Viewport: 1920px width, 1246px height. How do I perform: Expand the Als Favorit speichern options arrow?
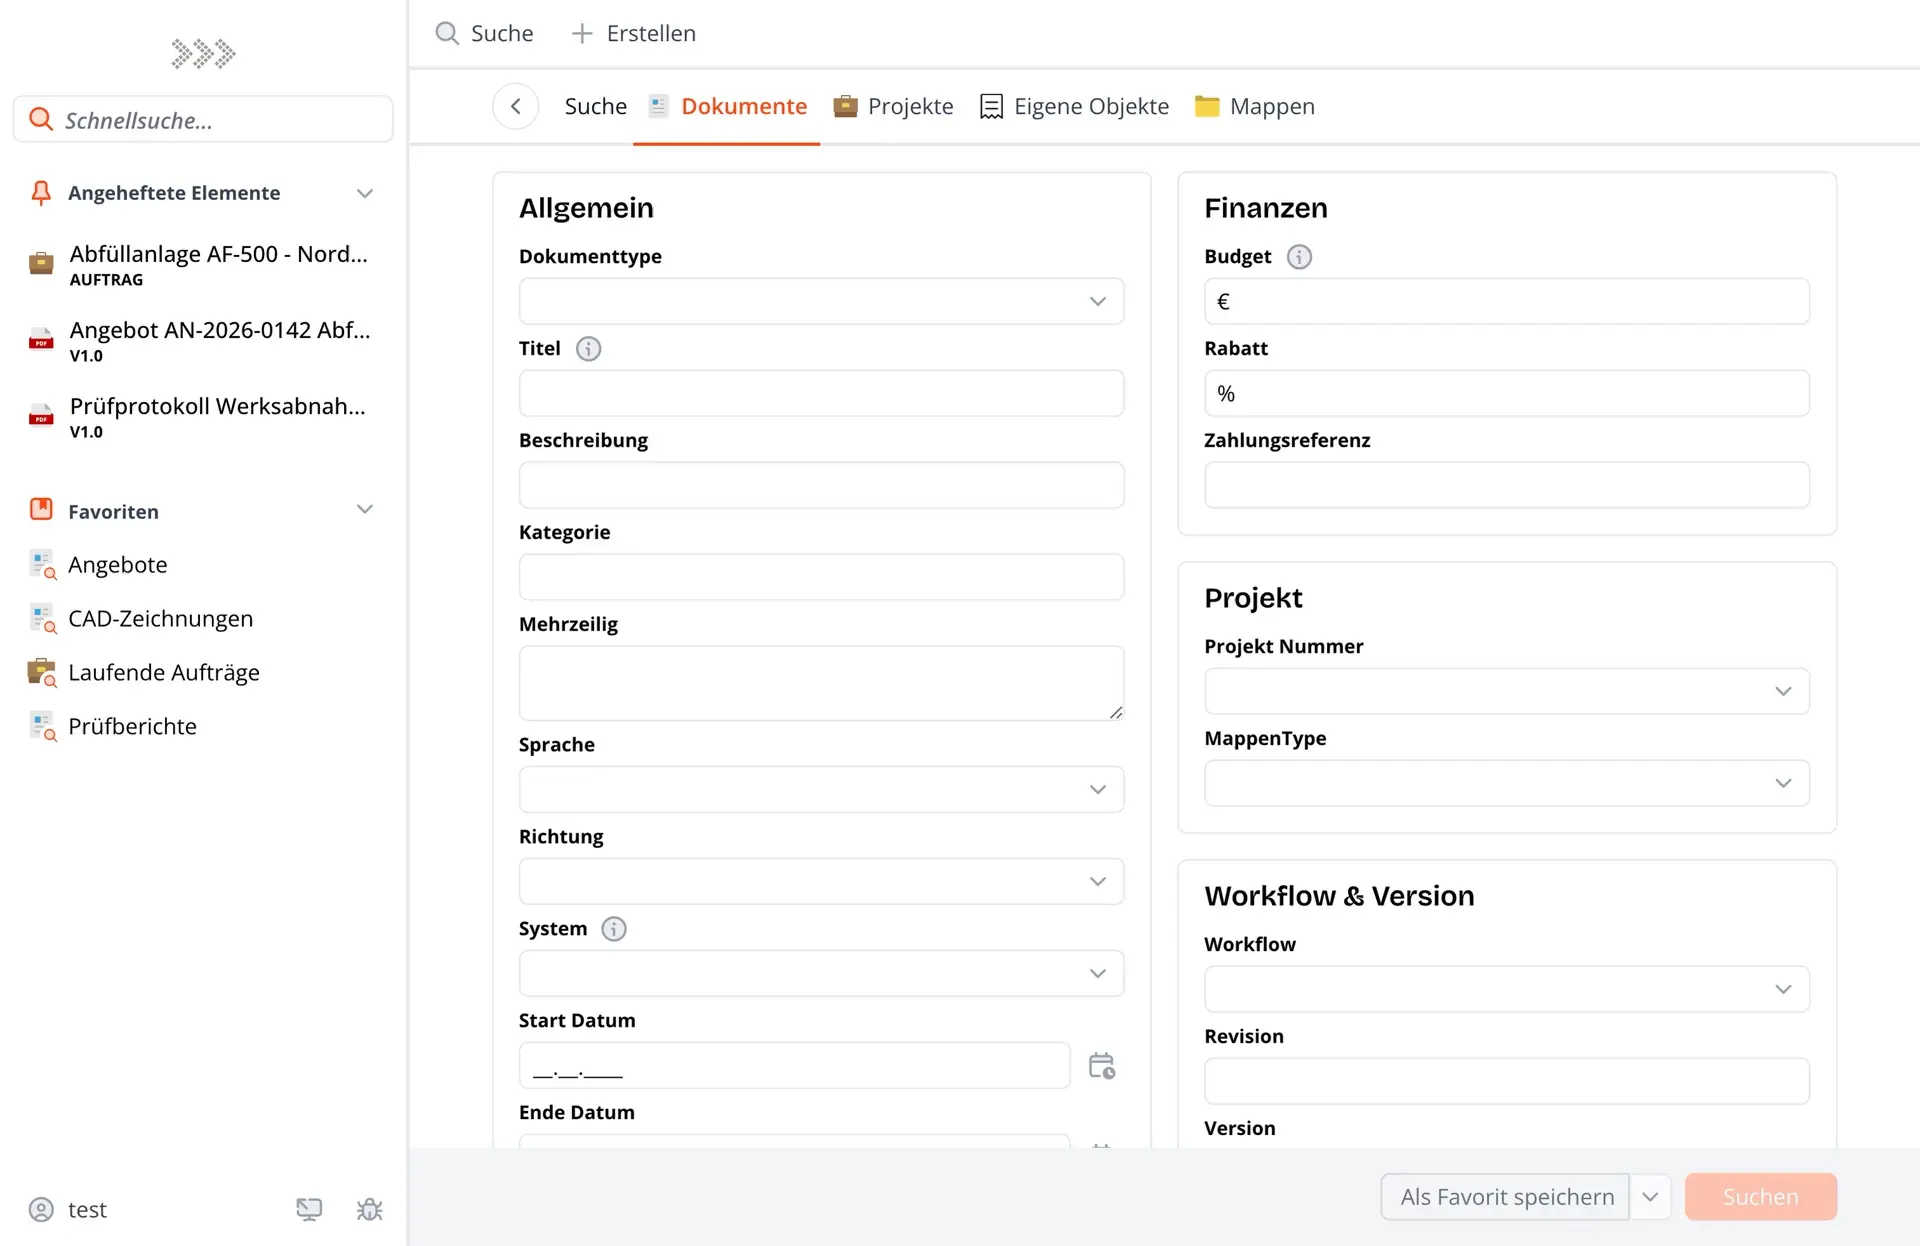coord(1651,1197)
